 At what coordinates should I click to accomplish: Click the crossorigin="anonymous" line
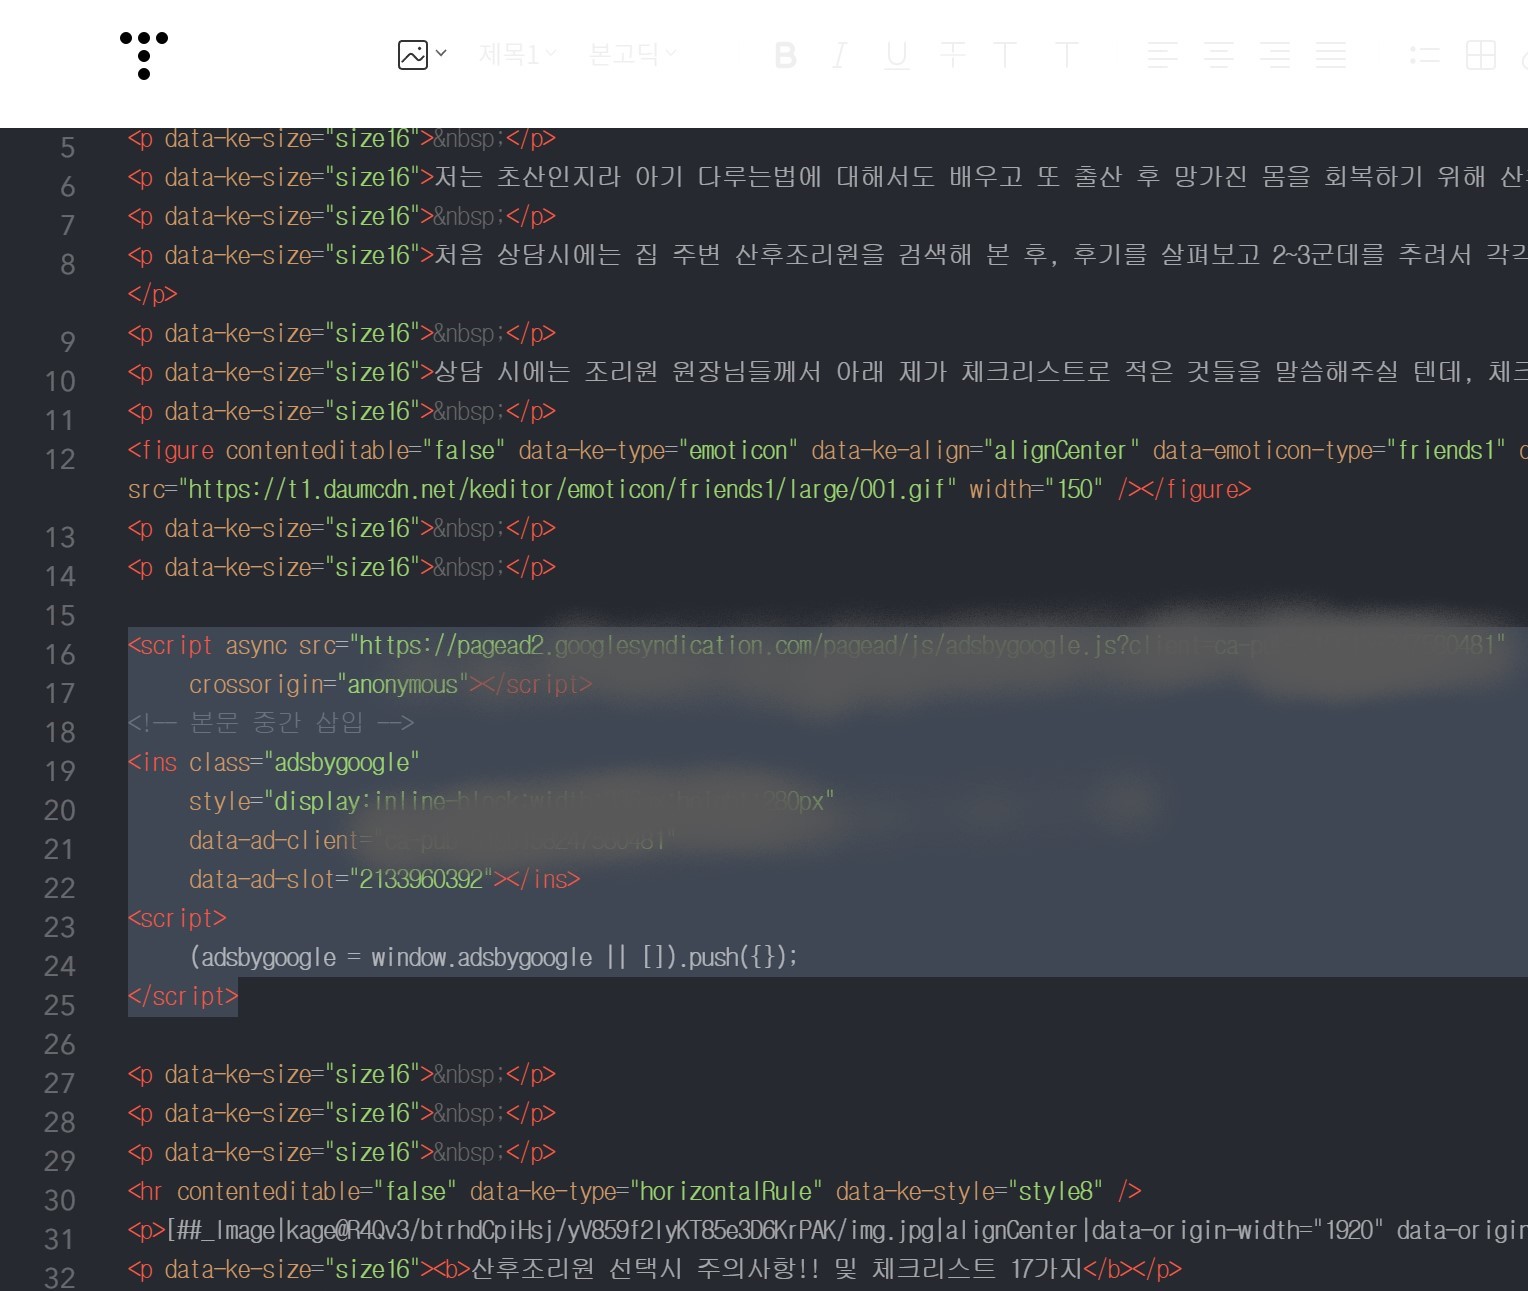[390, 685]
